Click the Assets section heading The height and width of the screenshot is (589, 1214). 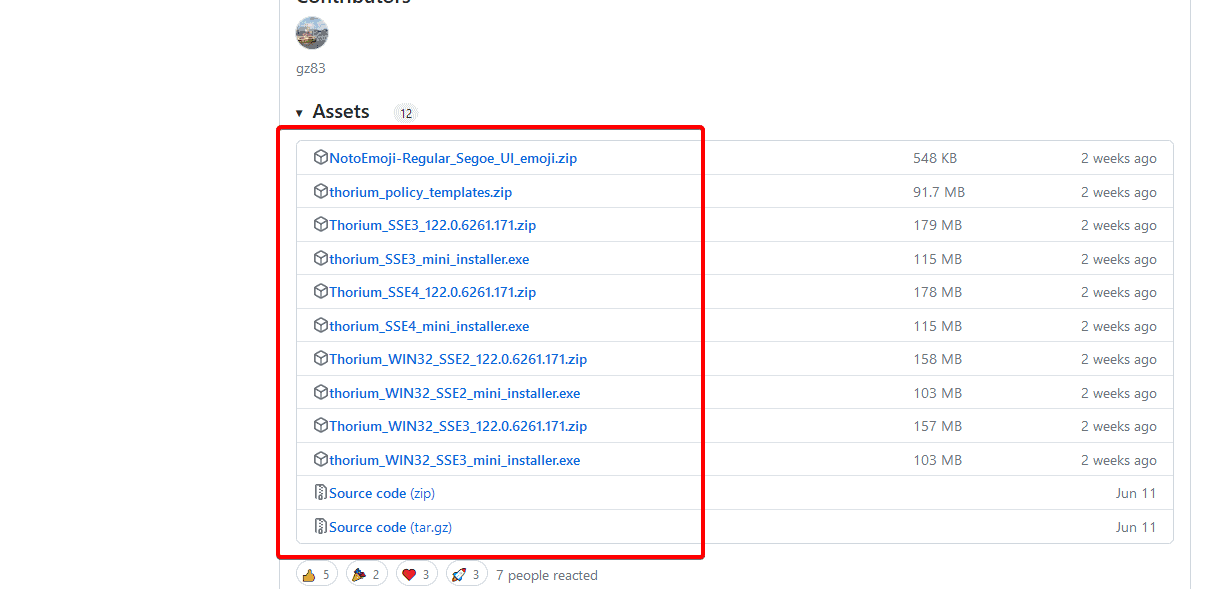click(341, 112)
